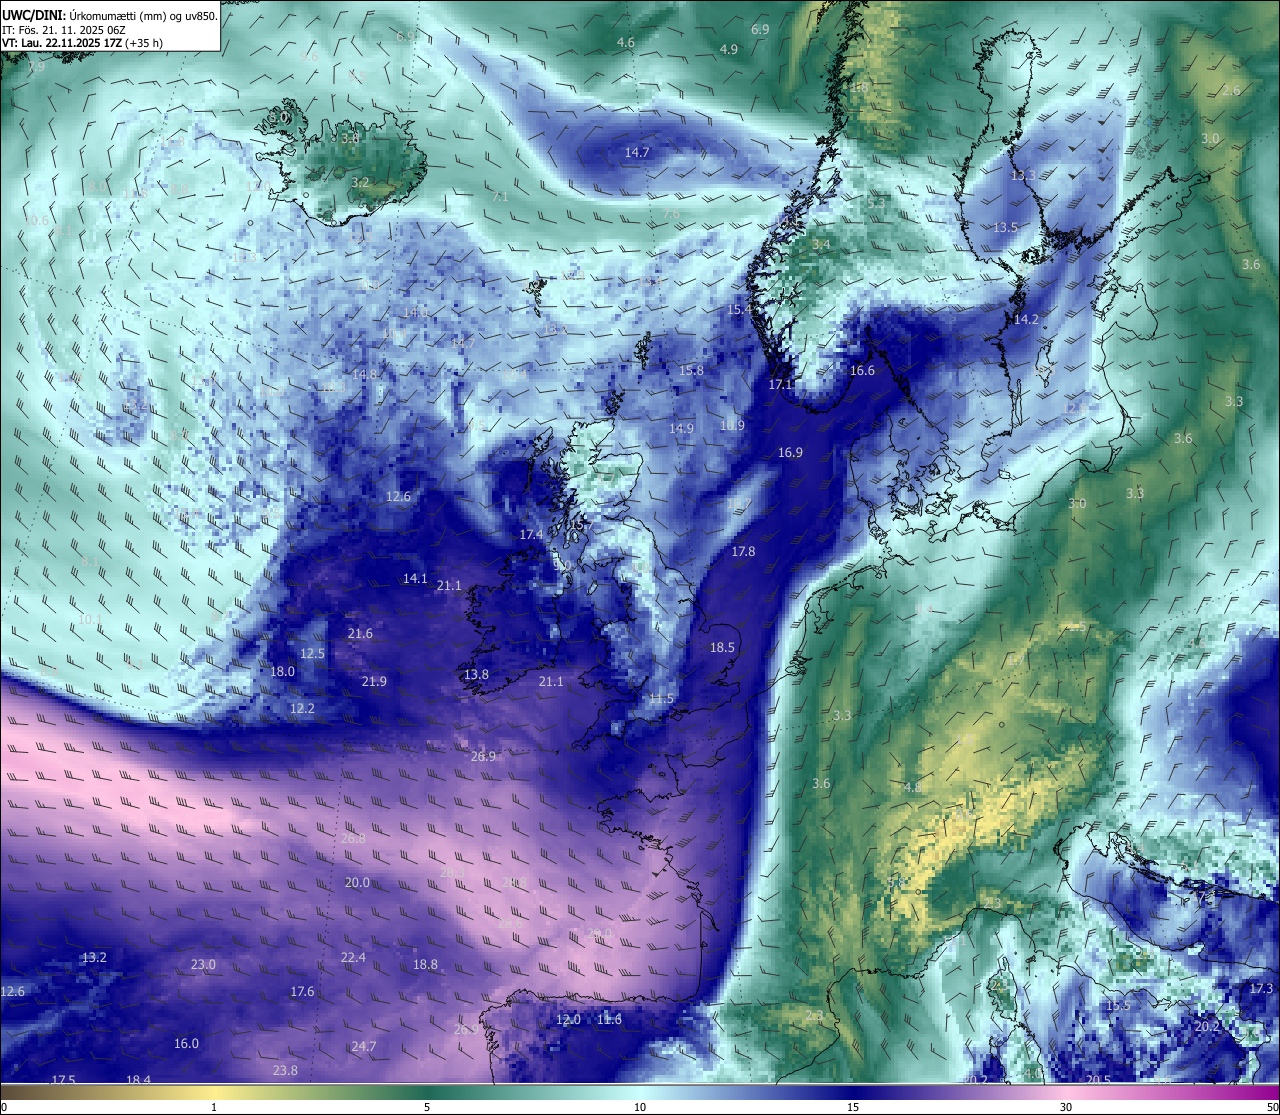Click the map value '14.9'
Viewport: 1280px width, 1115px height.
point(681,429)
